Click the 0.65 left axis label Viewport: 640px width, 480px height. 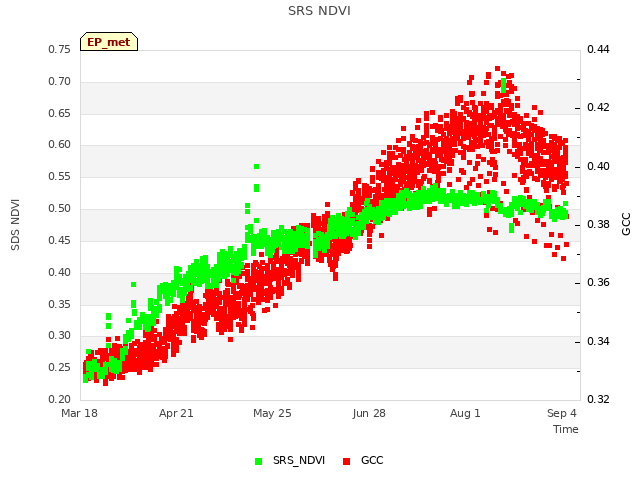pos(60,113)
